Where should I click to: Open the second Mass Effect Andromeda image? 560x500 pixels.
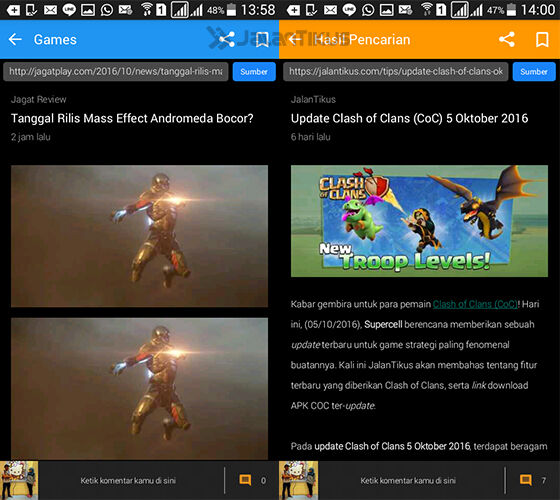click(x=139, y=389)
